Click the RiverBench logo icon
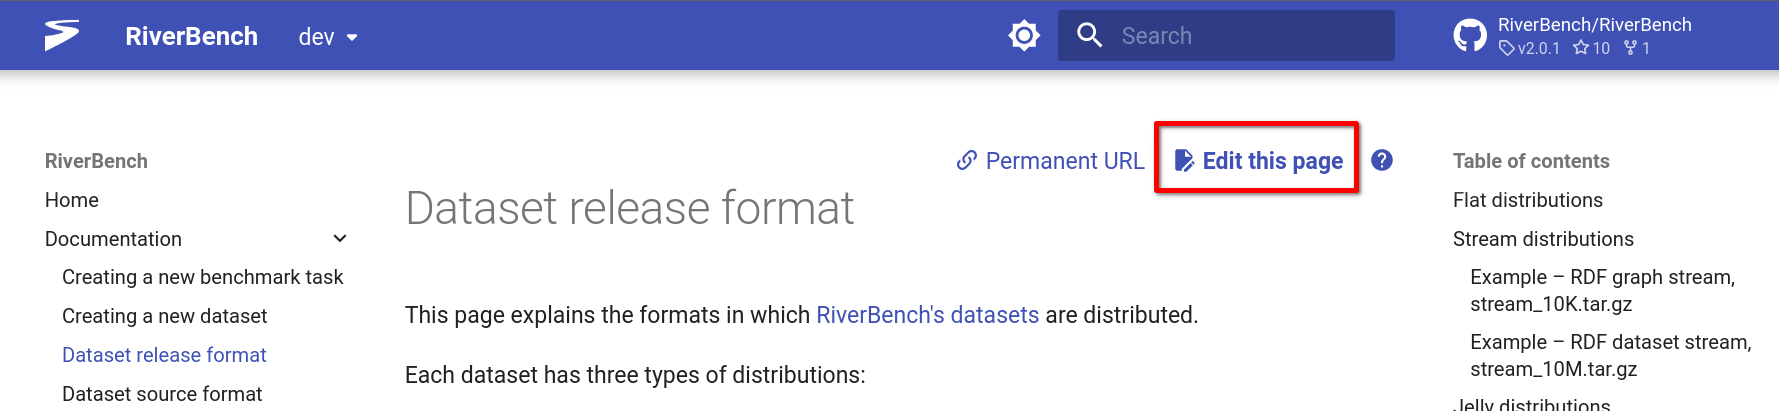Image resolution: width=1779 pixels, height=411 pixels. pyautogui.click(x=61, y=36)
